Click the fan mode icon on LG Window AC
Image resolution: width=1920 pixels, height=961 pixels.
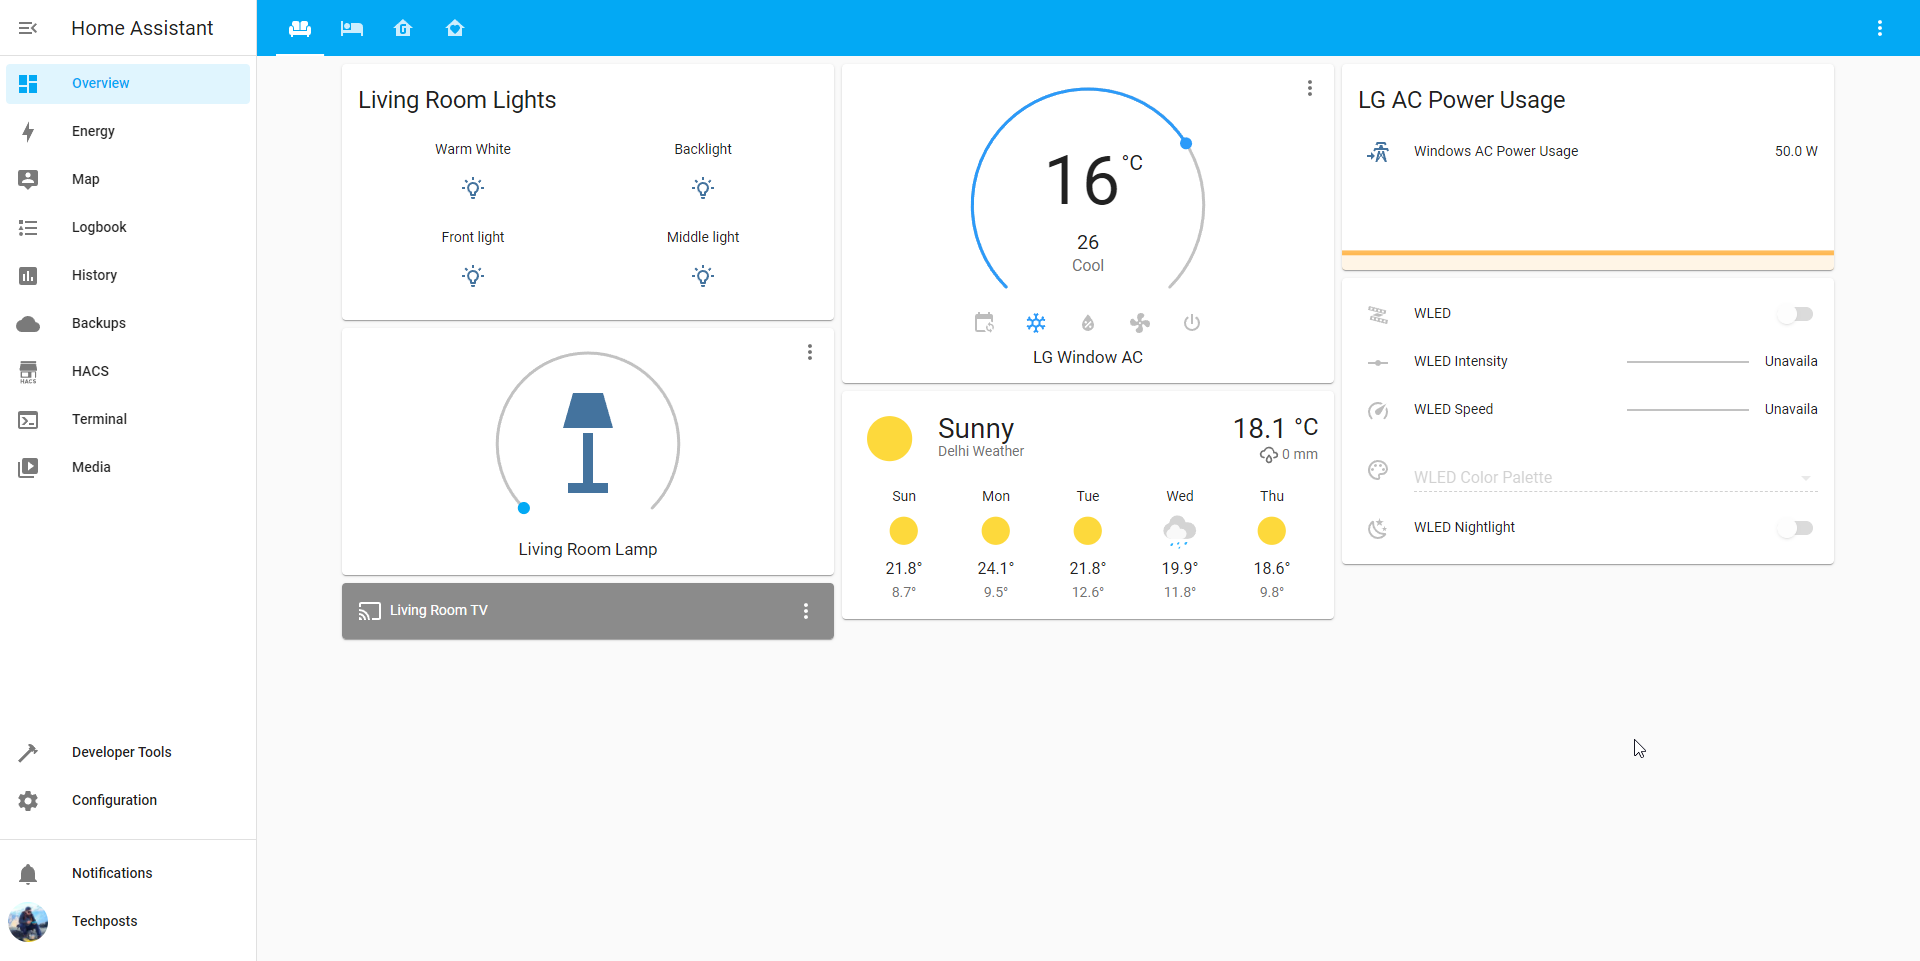(1140, 322)
